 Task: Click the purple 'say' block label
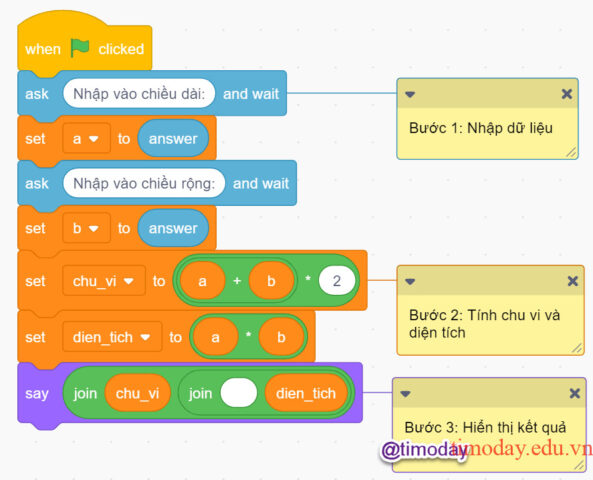[37, 393]
